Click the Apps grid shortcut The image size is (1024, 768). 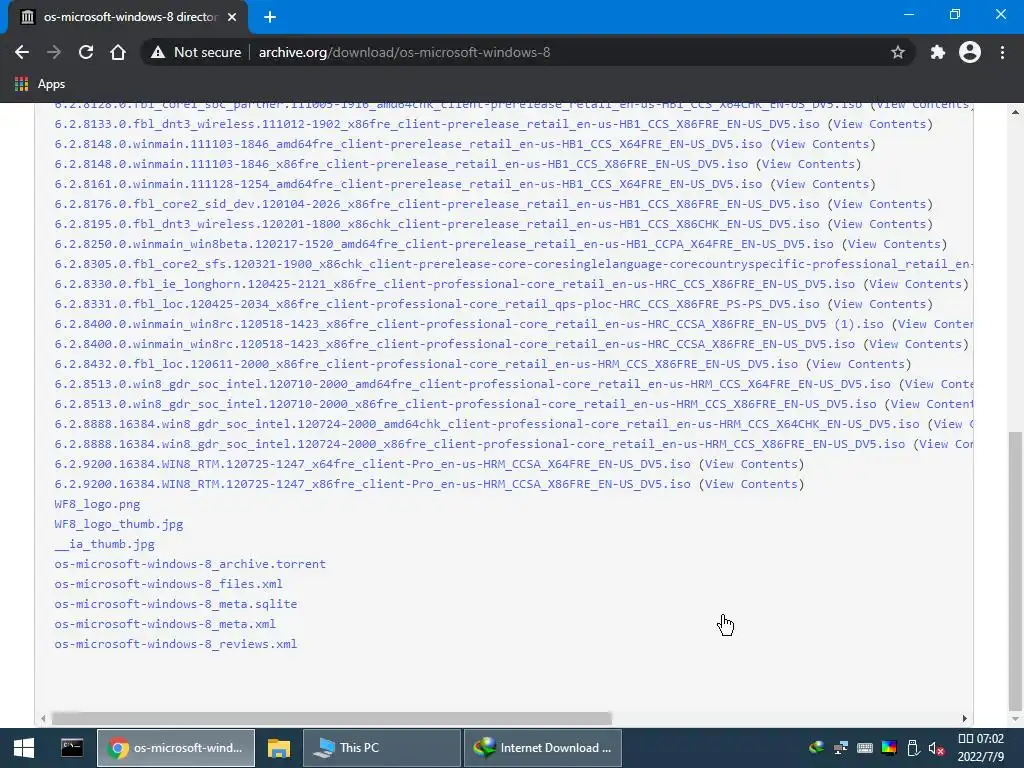point(40,84)
